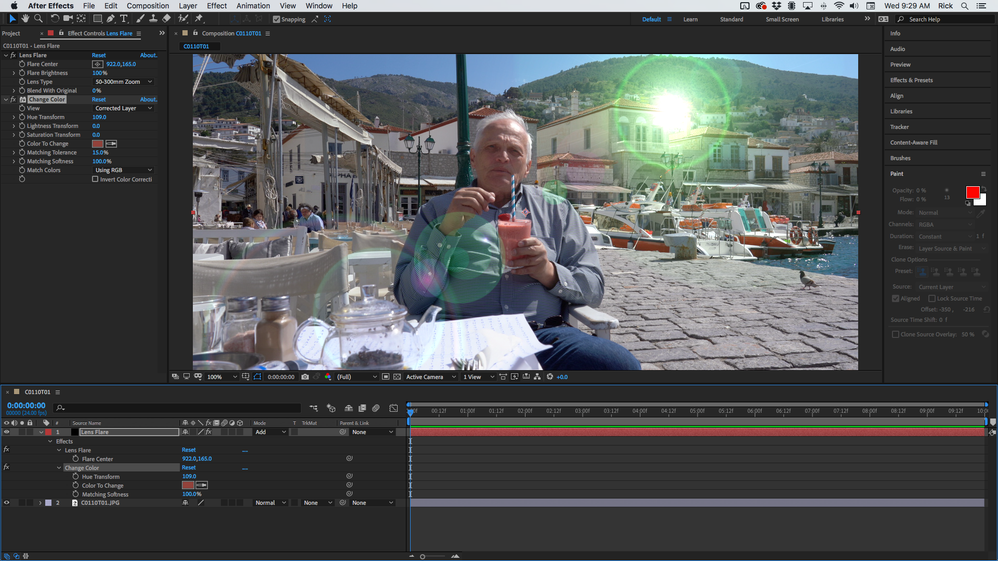Open the Active Camera view dropdown
This screenshot has width=998, height=561.
pos(430,377)
